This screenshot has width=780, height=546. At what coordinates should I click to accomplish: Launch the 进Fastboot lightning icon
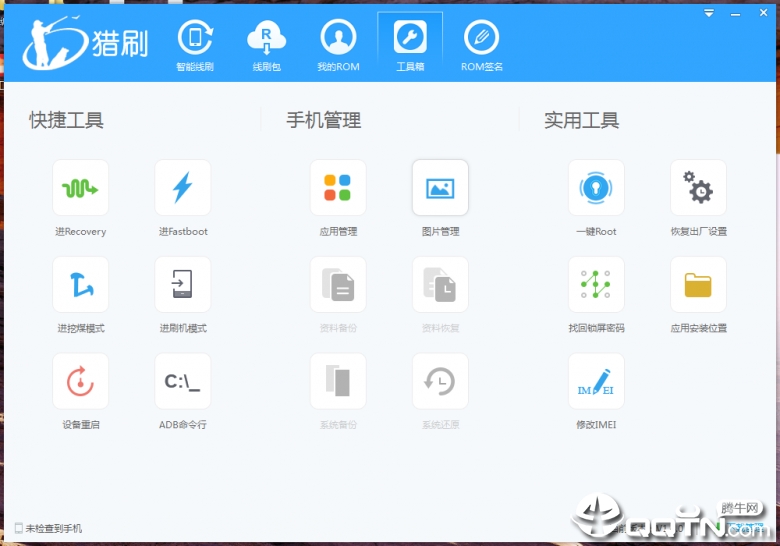pos(183,188)
